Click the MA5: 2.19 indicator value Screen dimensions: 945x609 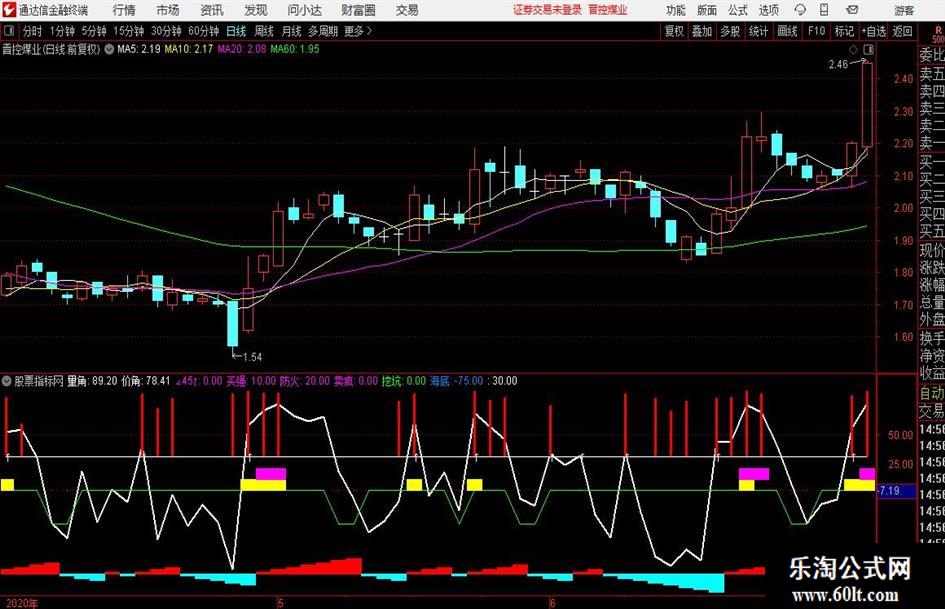click(139, 49)
